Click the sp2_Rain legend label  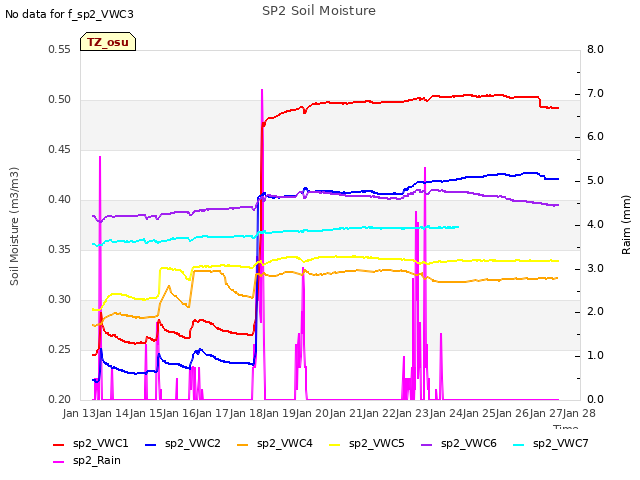[97, 460]
